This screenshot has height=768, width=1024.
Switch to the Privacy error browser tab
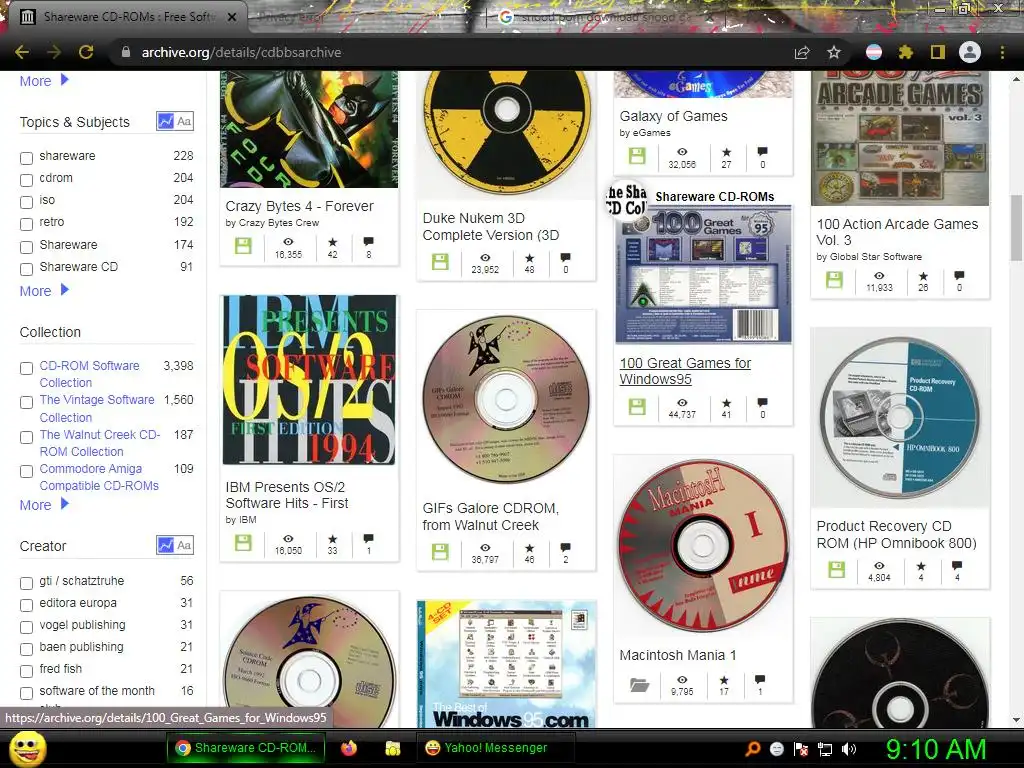click(x=366, y=18)
